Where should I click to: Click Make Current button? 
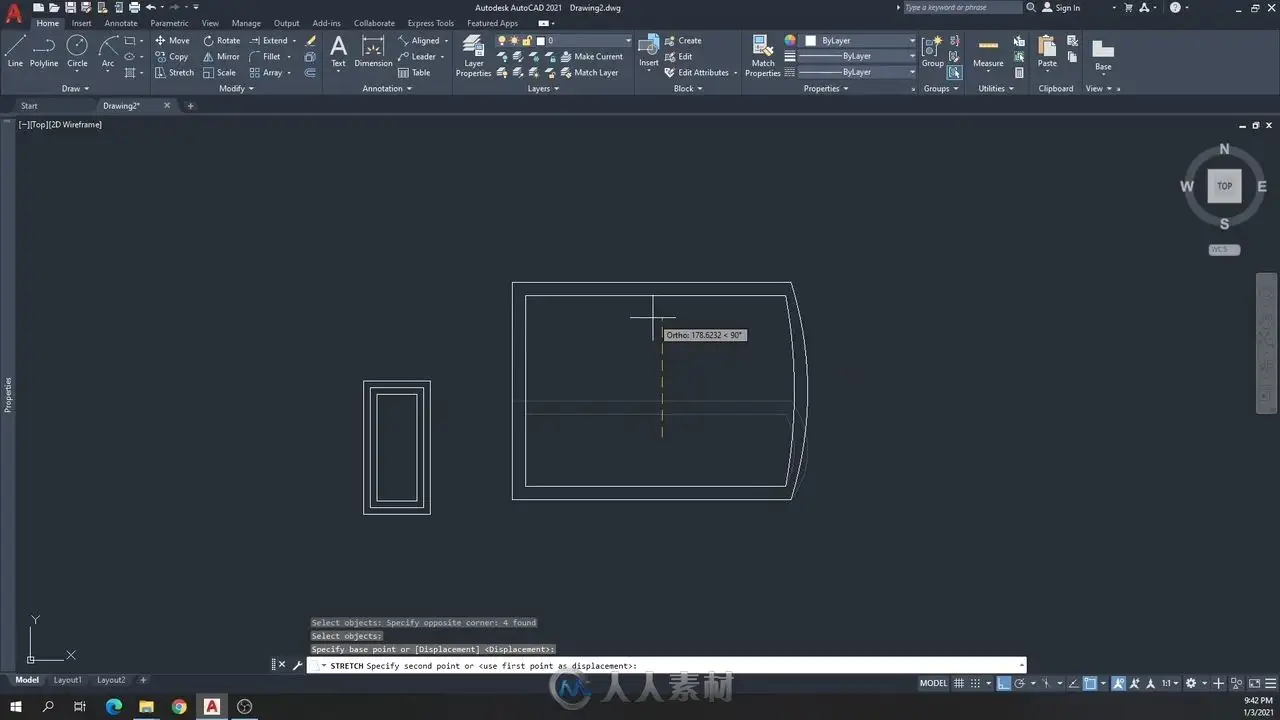click(591, 57)
